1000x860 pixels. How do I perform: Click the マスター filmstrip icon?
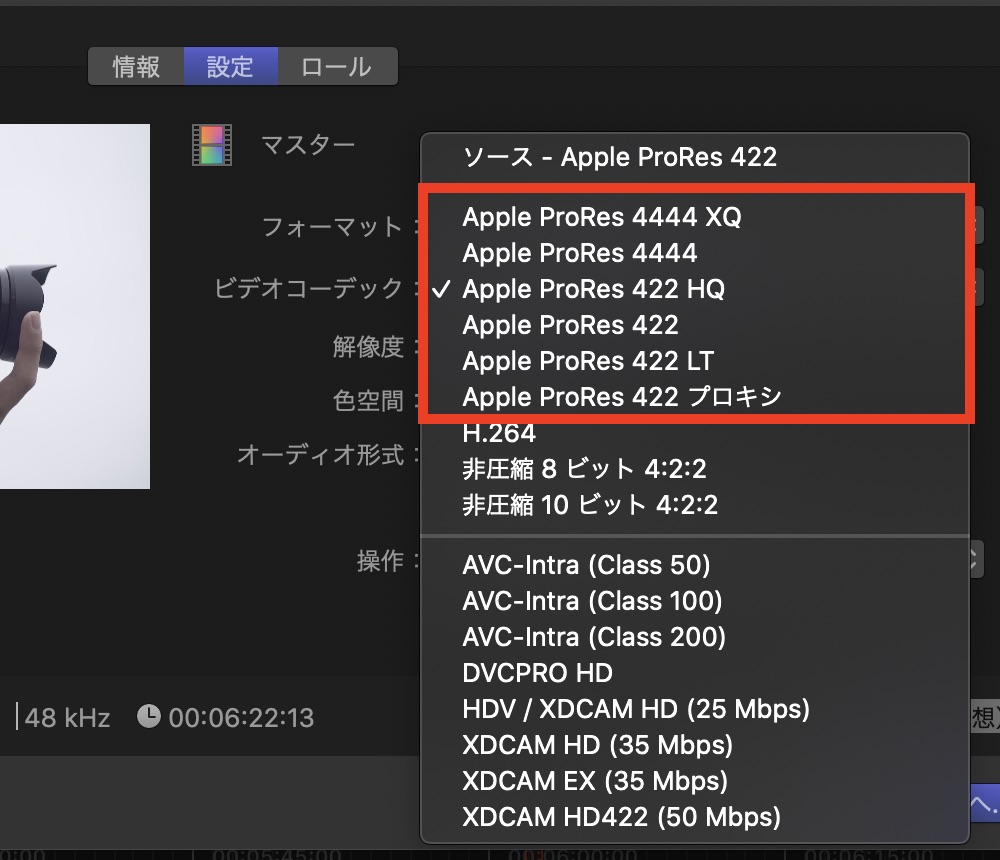point(212,145)
